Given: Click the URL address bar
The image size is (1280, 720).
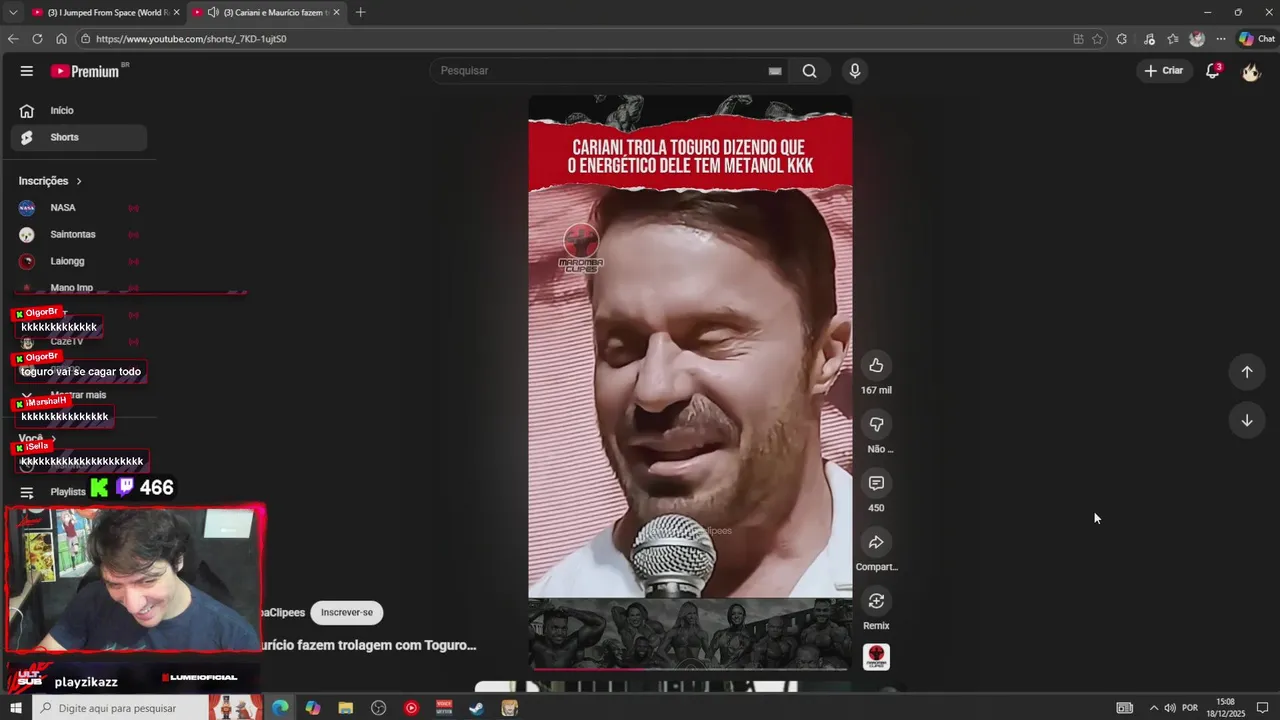Looking at the screenshot, I should click(x=575, y=39).
